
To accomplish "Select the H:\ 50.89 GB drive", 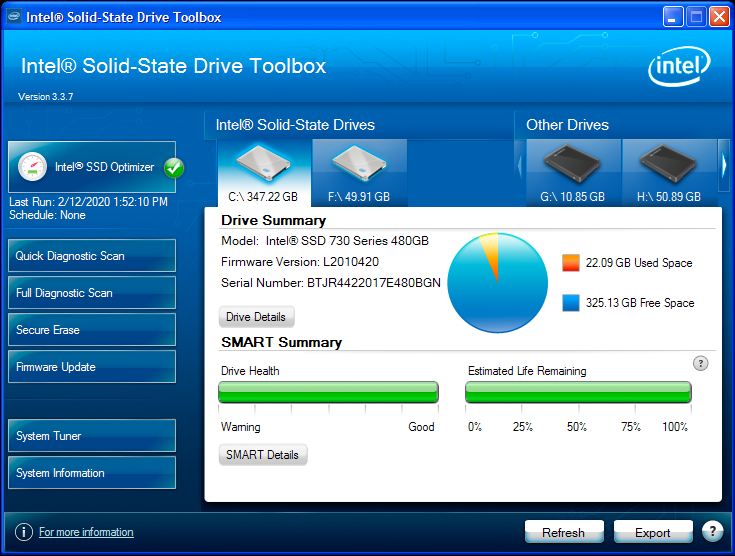I will (669, 173).
